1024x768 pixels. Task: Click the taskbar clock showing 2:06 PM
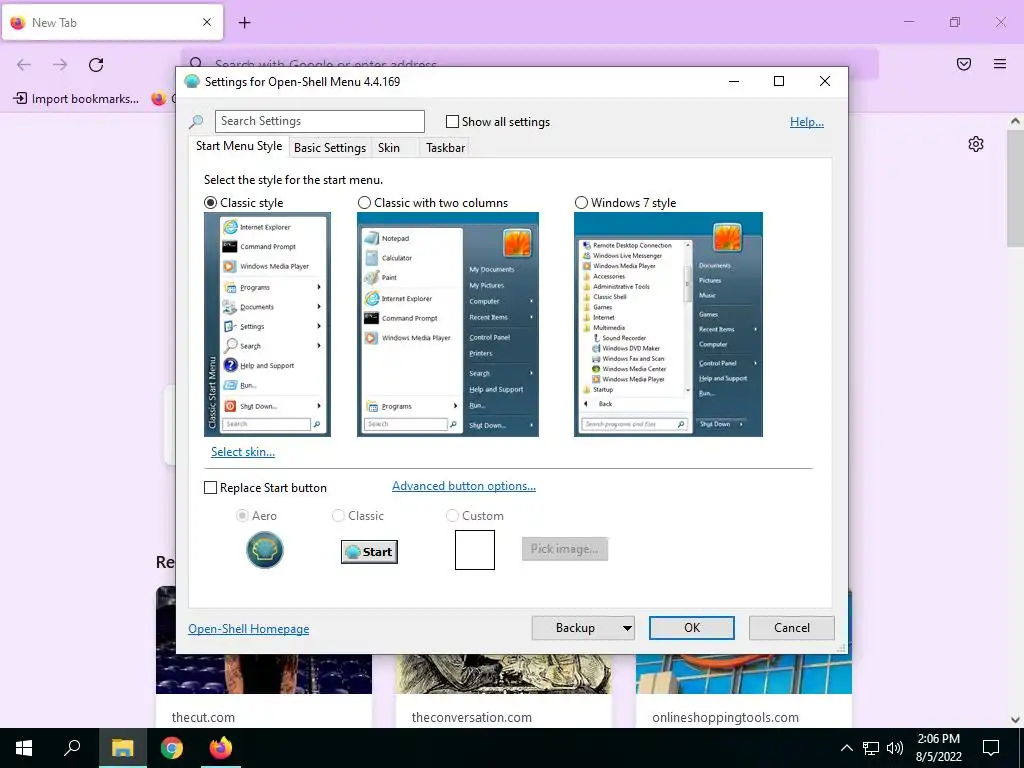(938, 748)
